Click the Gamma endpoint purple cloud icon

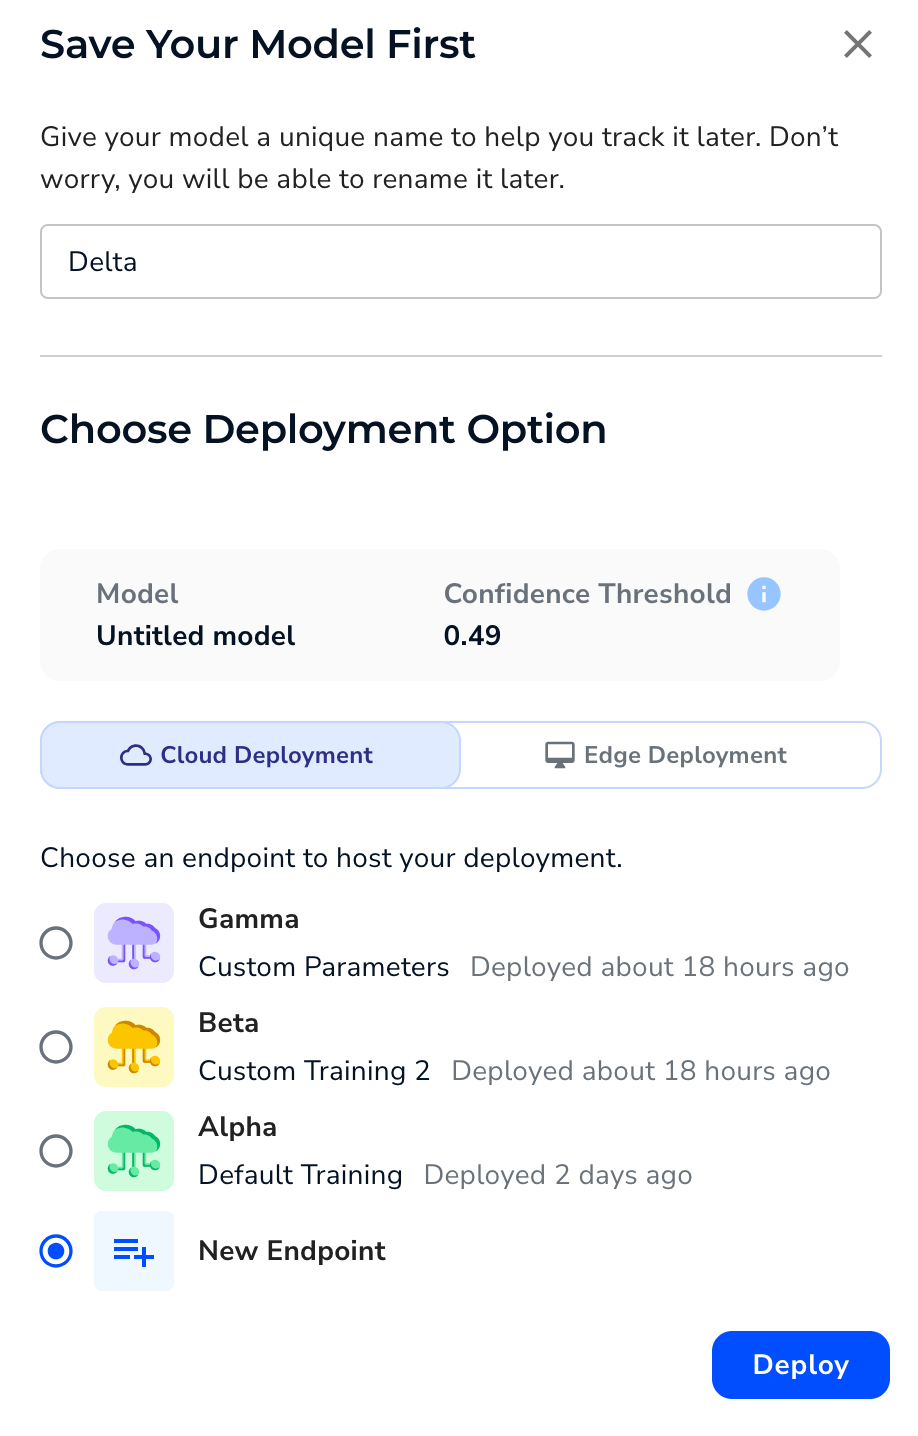[133, 942]
